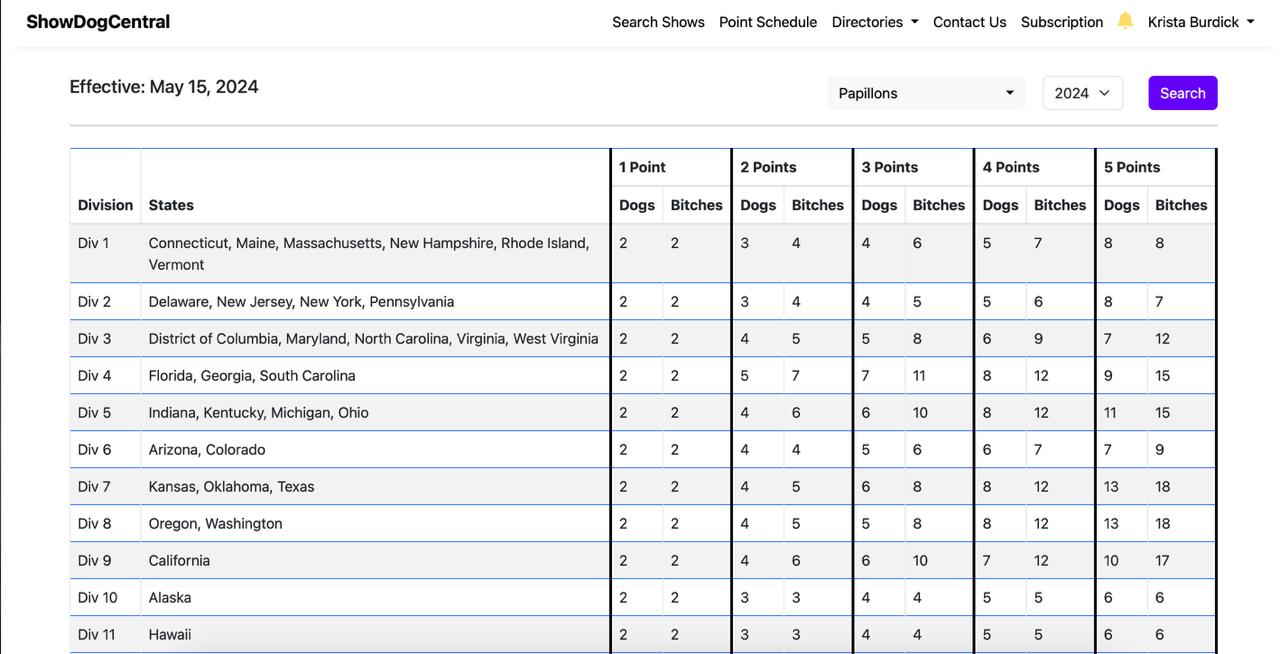Image resolution: width=1280 pixels, height=654 pixels.
Task: Expand the Directories dropdown menu
Action: 874,22
